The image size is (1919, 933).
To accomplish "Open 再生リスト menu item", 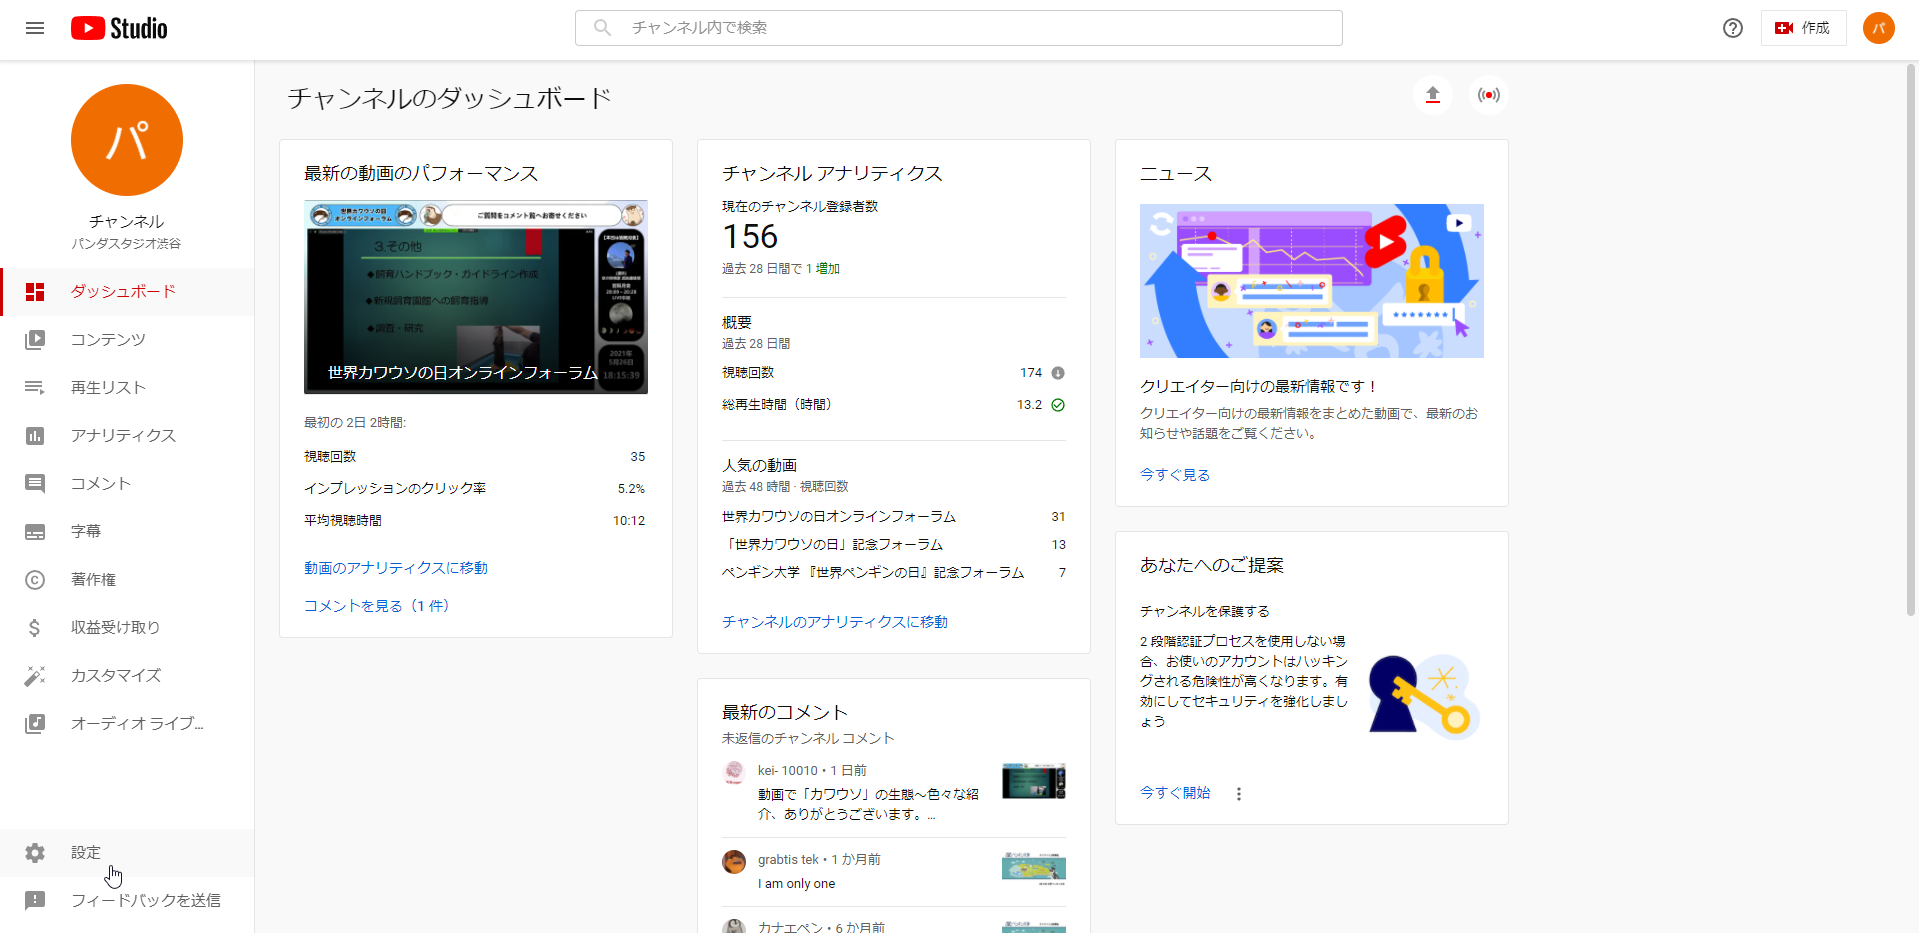I will [127, 388].
